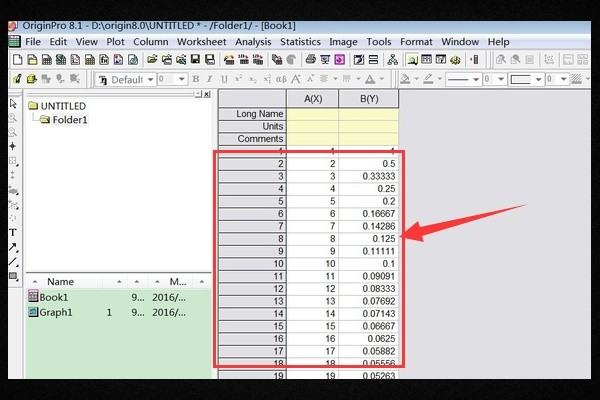Image resolution: width=600 pixels, height=400 pixels.
Task: Open the text alignment dropdown arrow
Action: point(335,79)
